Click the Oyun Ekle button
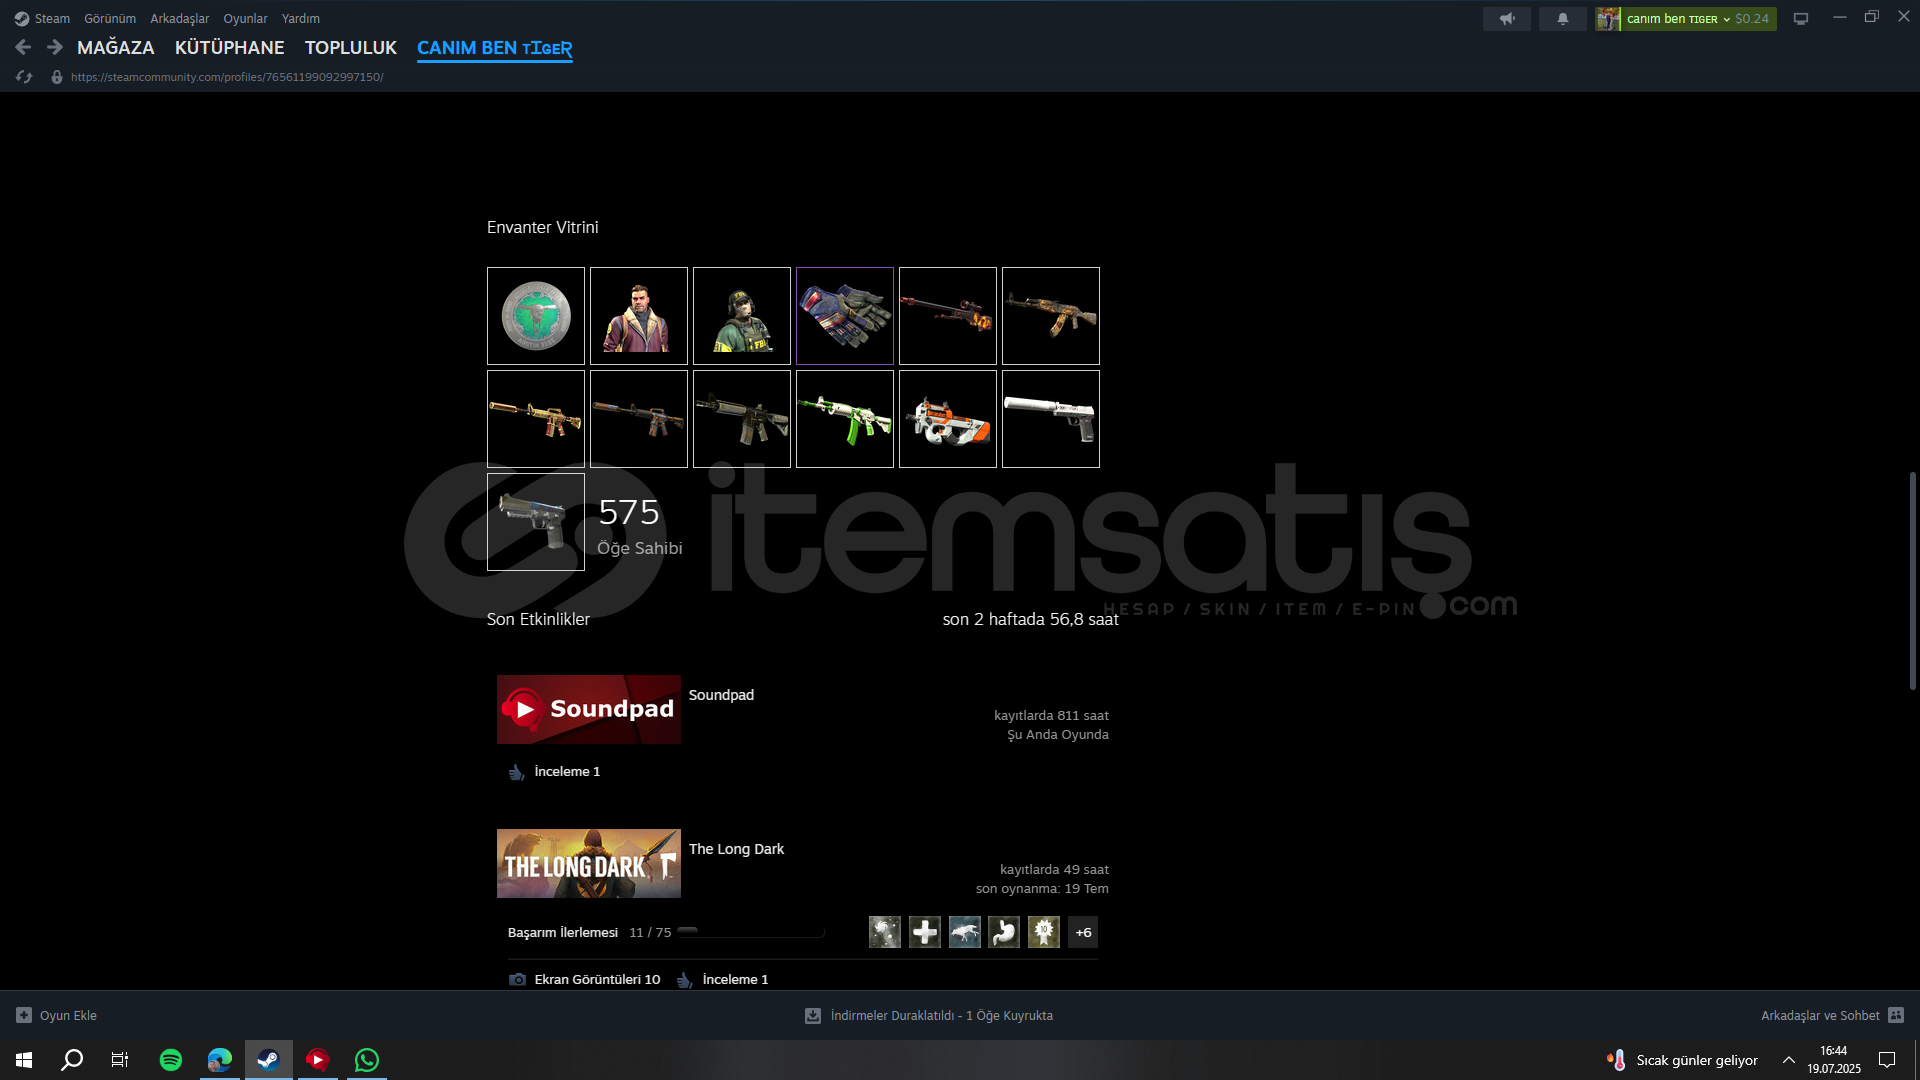 [x=56, y=1015]
